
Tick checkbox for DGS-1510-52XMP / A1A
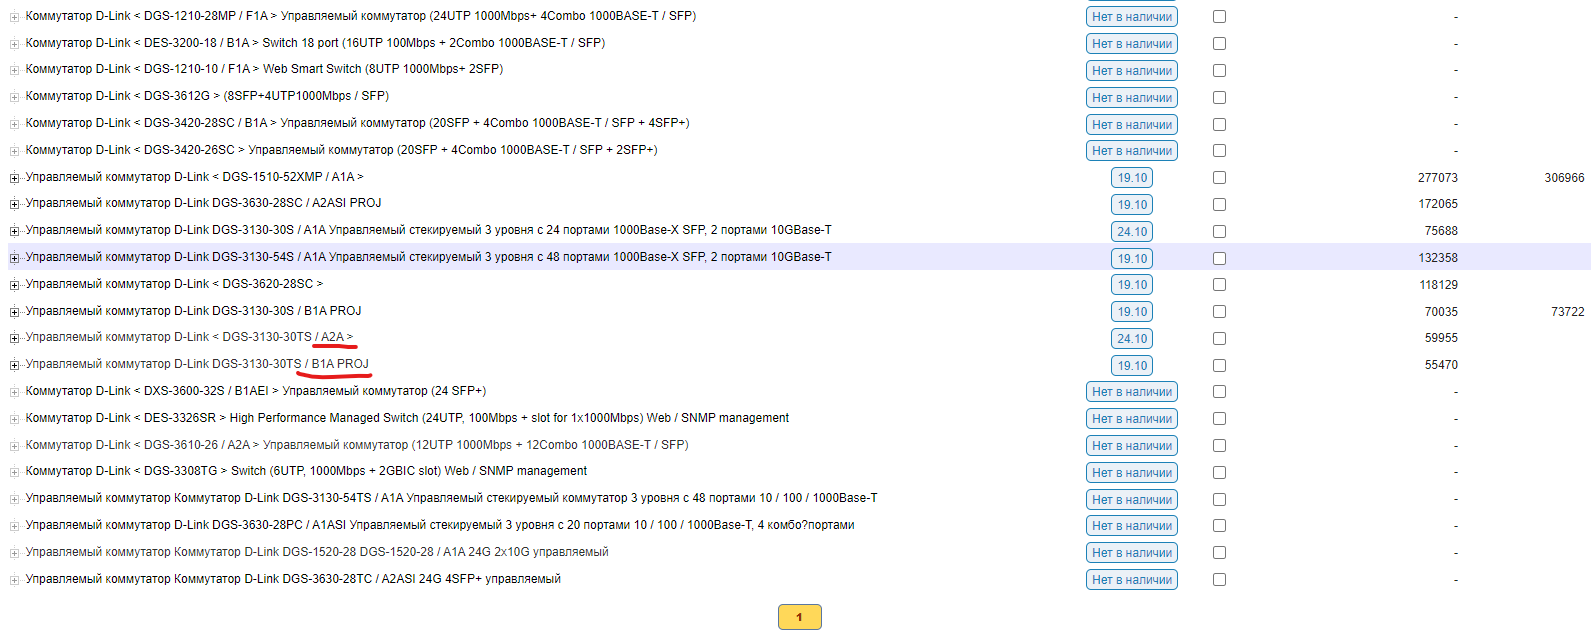1219,178
